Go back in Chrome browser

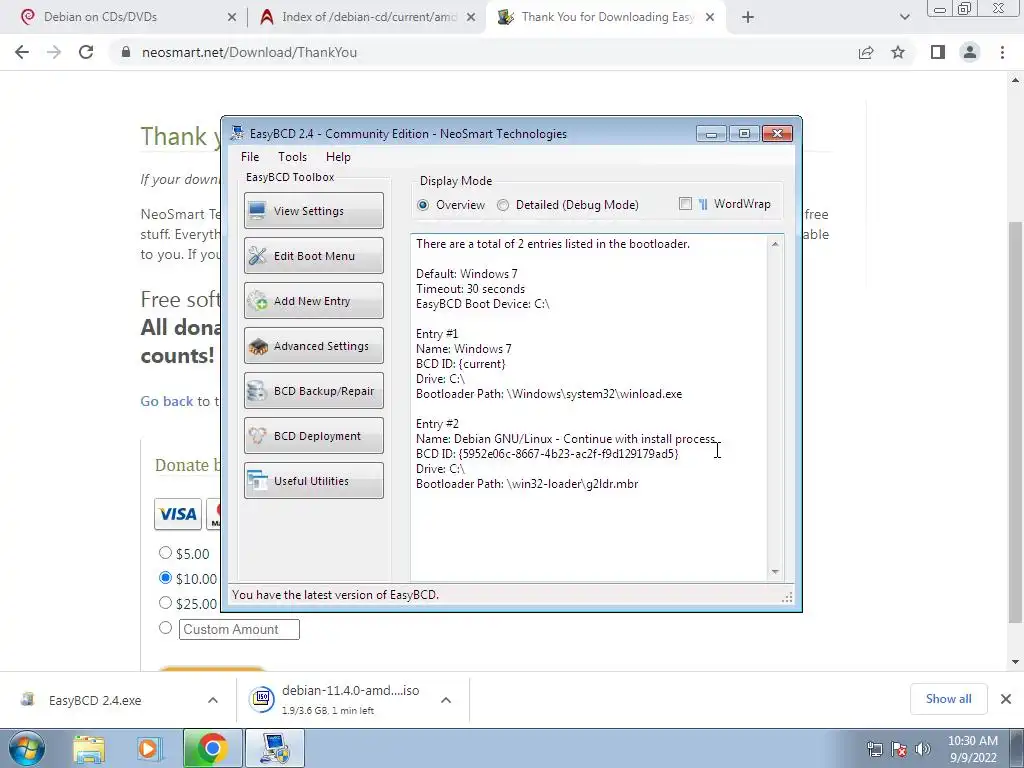(22, 52)
